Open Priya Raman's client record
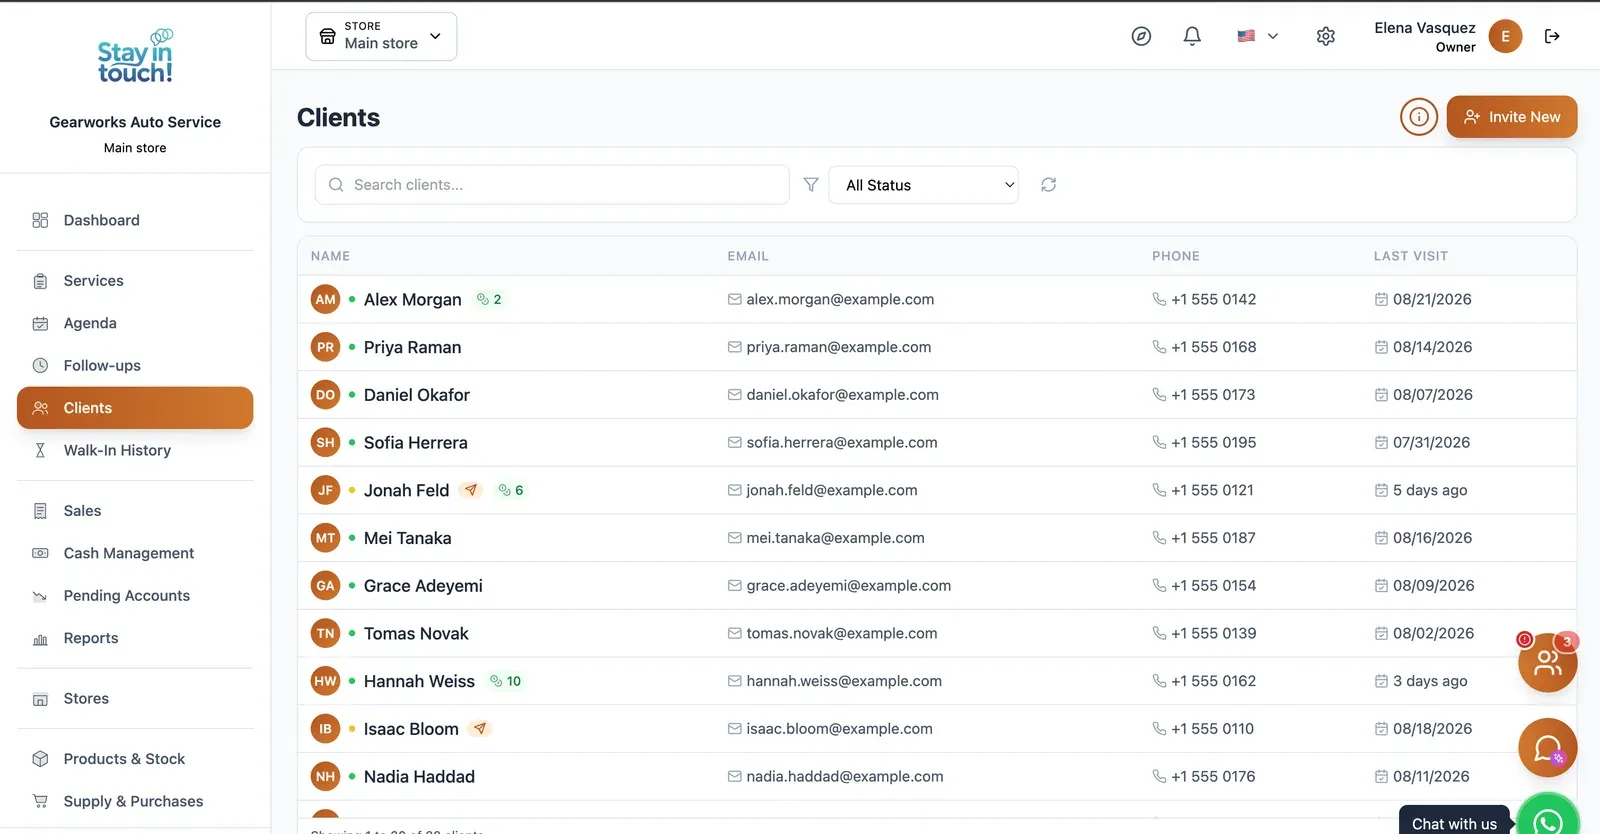This screenshot has width=1600, height=834. click(x=936, y=347)
